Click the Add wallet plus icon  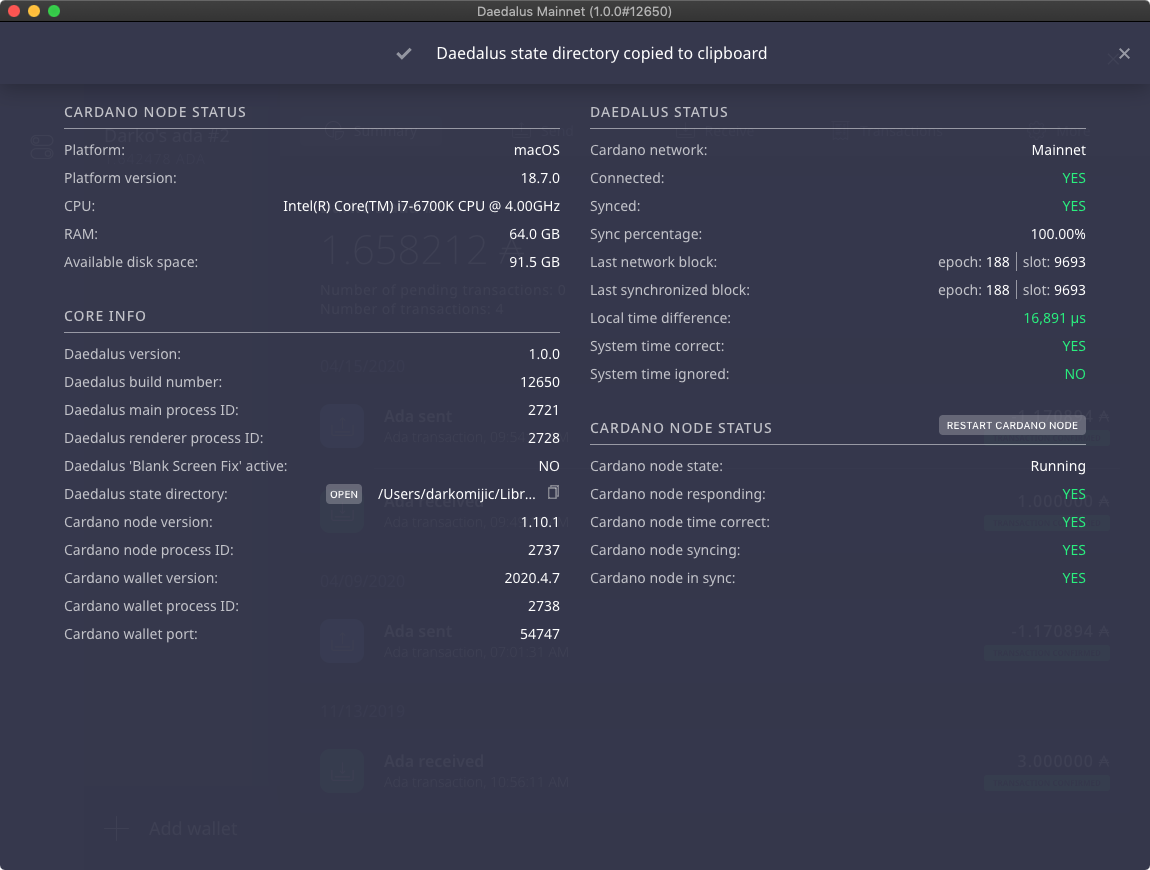click(x=117, y=828)
